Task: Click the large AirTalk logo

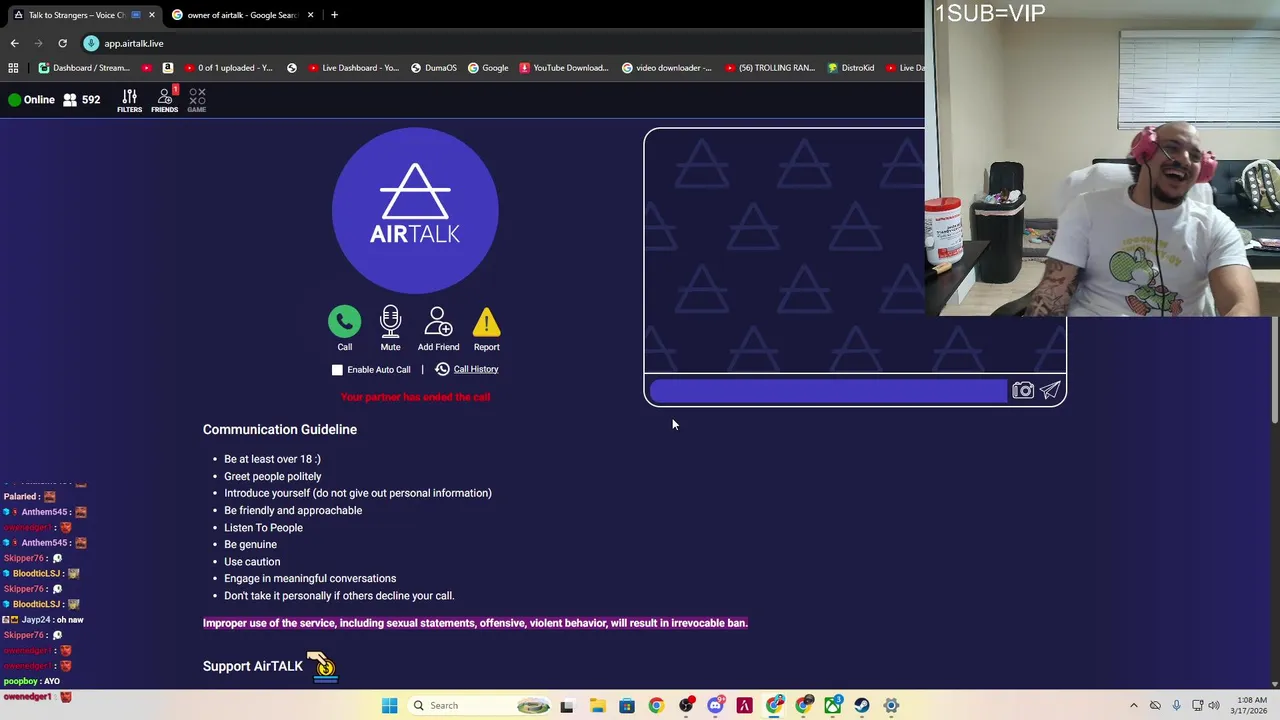Action: [415, 210]
